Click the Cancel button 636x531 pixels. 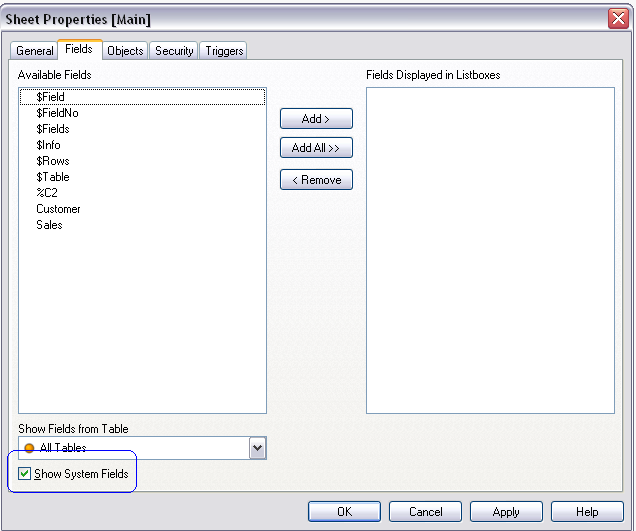point(425,512)
